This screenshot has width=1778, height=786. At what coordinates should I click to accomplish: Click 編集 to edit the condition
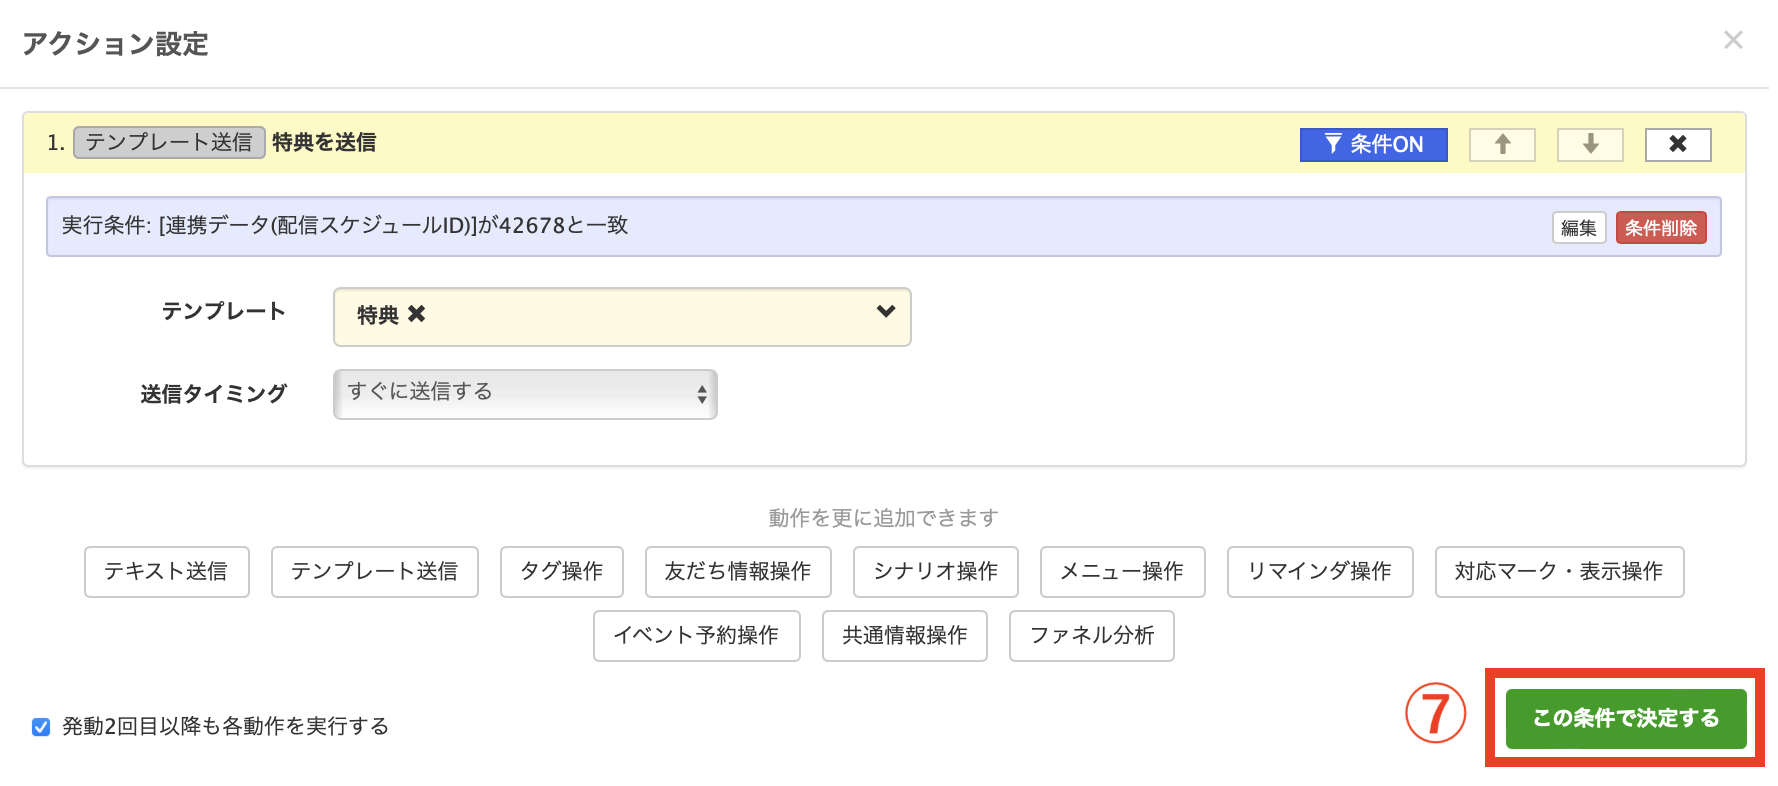1579,228
